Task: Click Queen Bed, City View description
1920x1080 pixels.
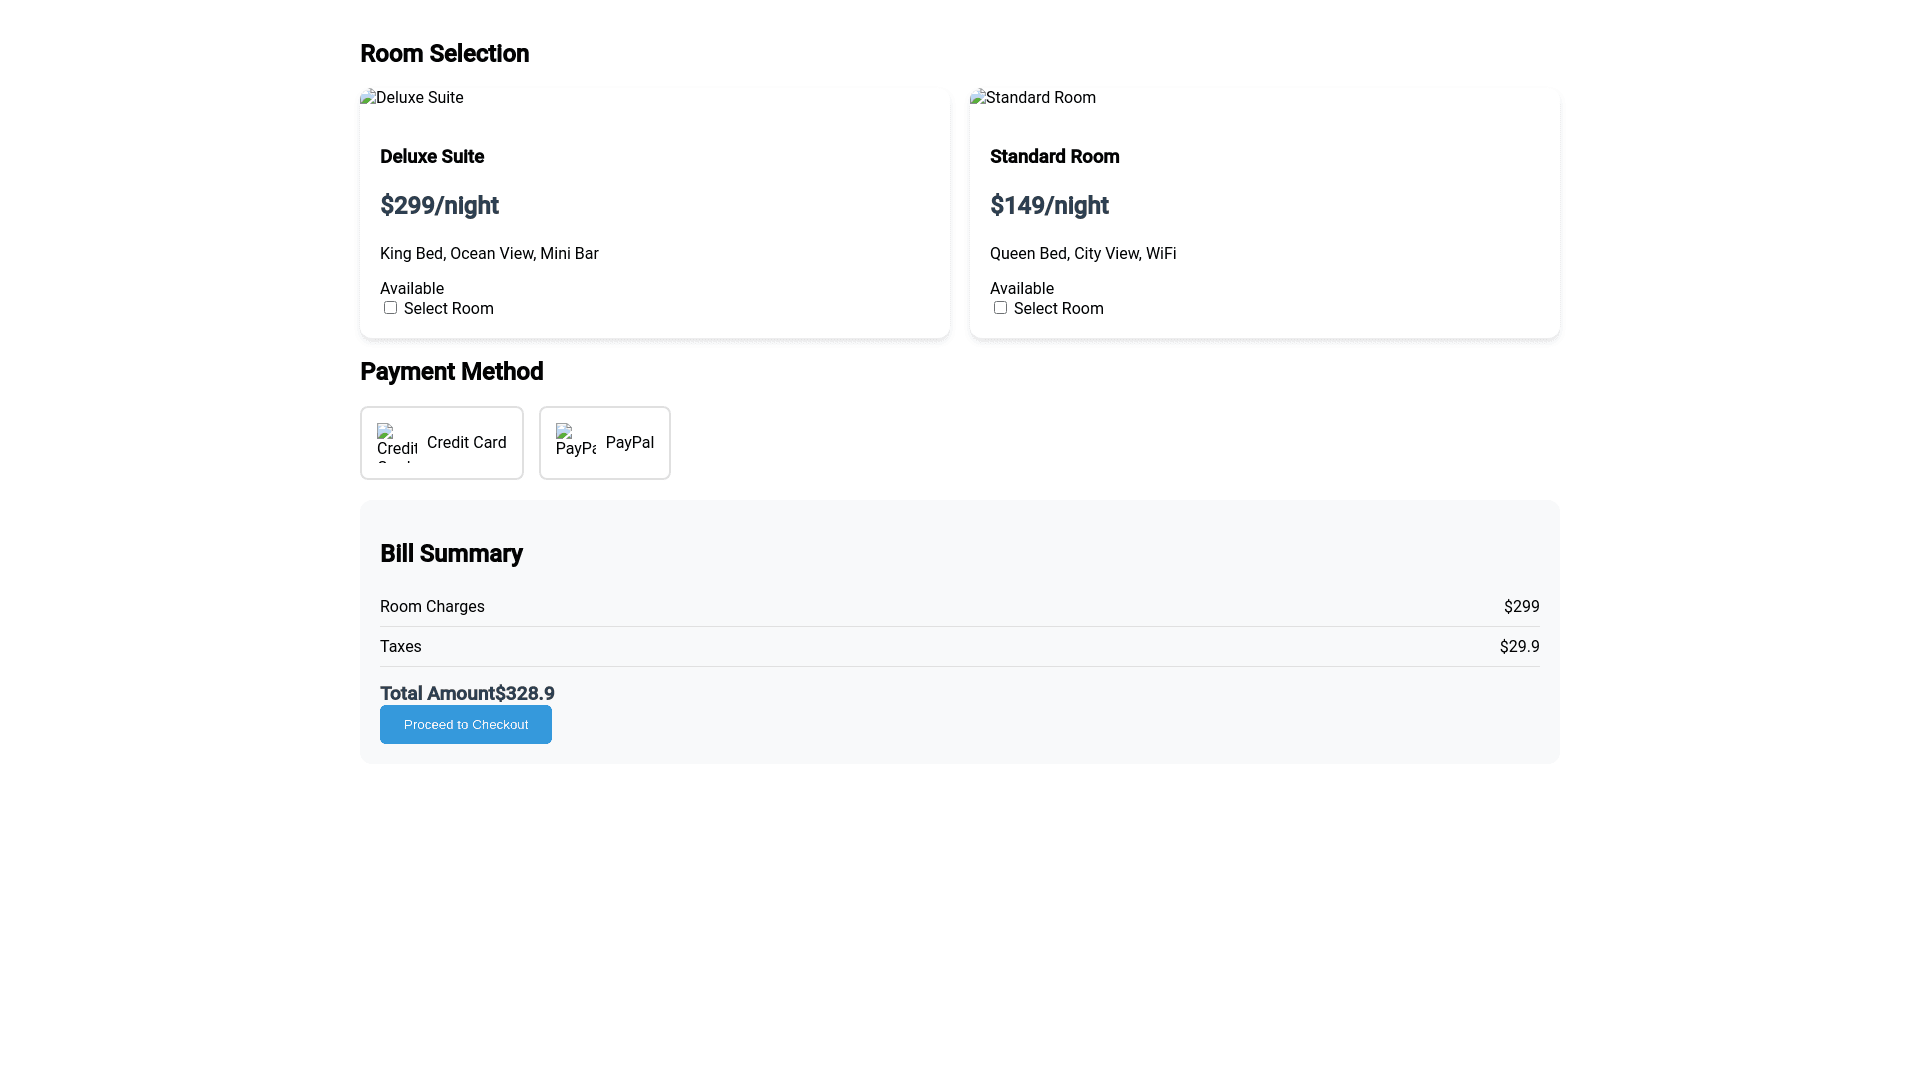Action: 1083,254
